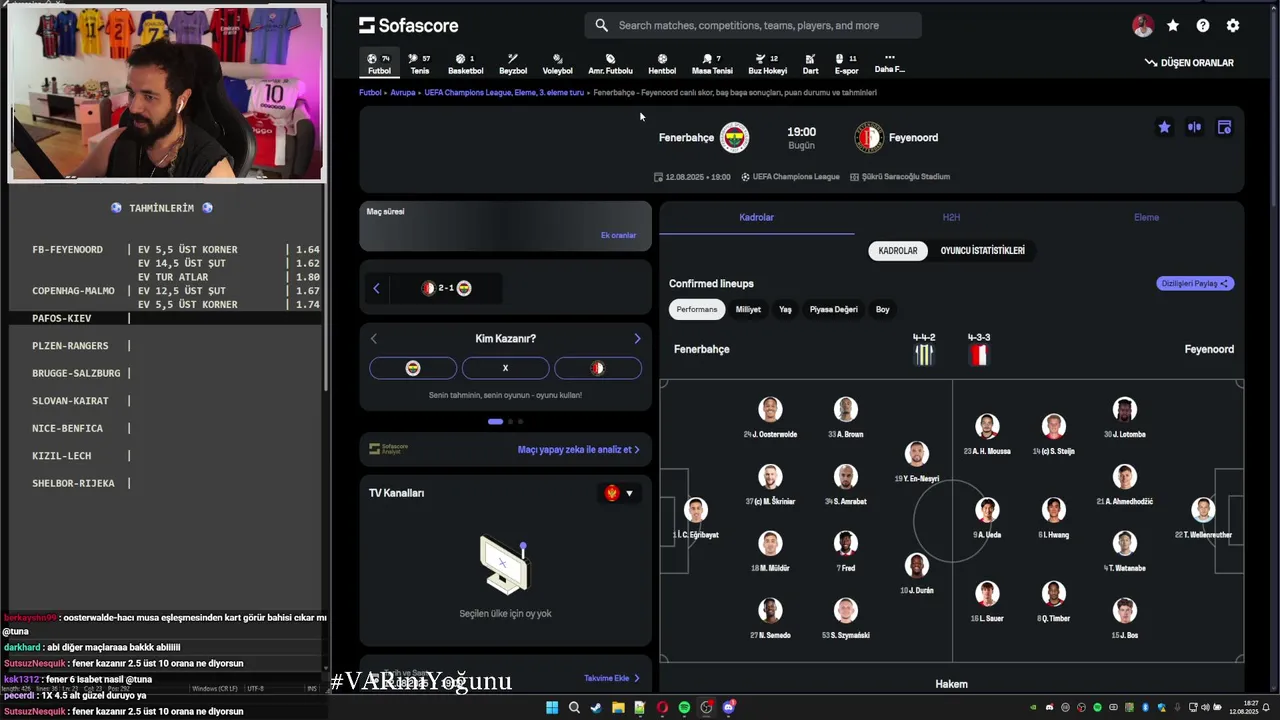Click the Sofascore logo
The width and height of the screenshot is (1280, 720).
click(x=408, y=25)
